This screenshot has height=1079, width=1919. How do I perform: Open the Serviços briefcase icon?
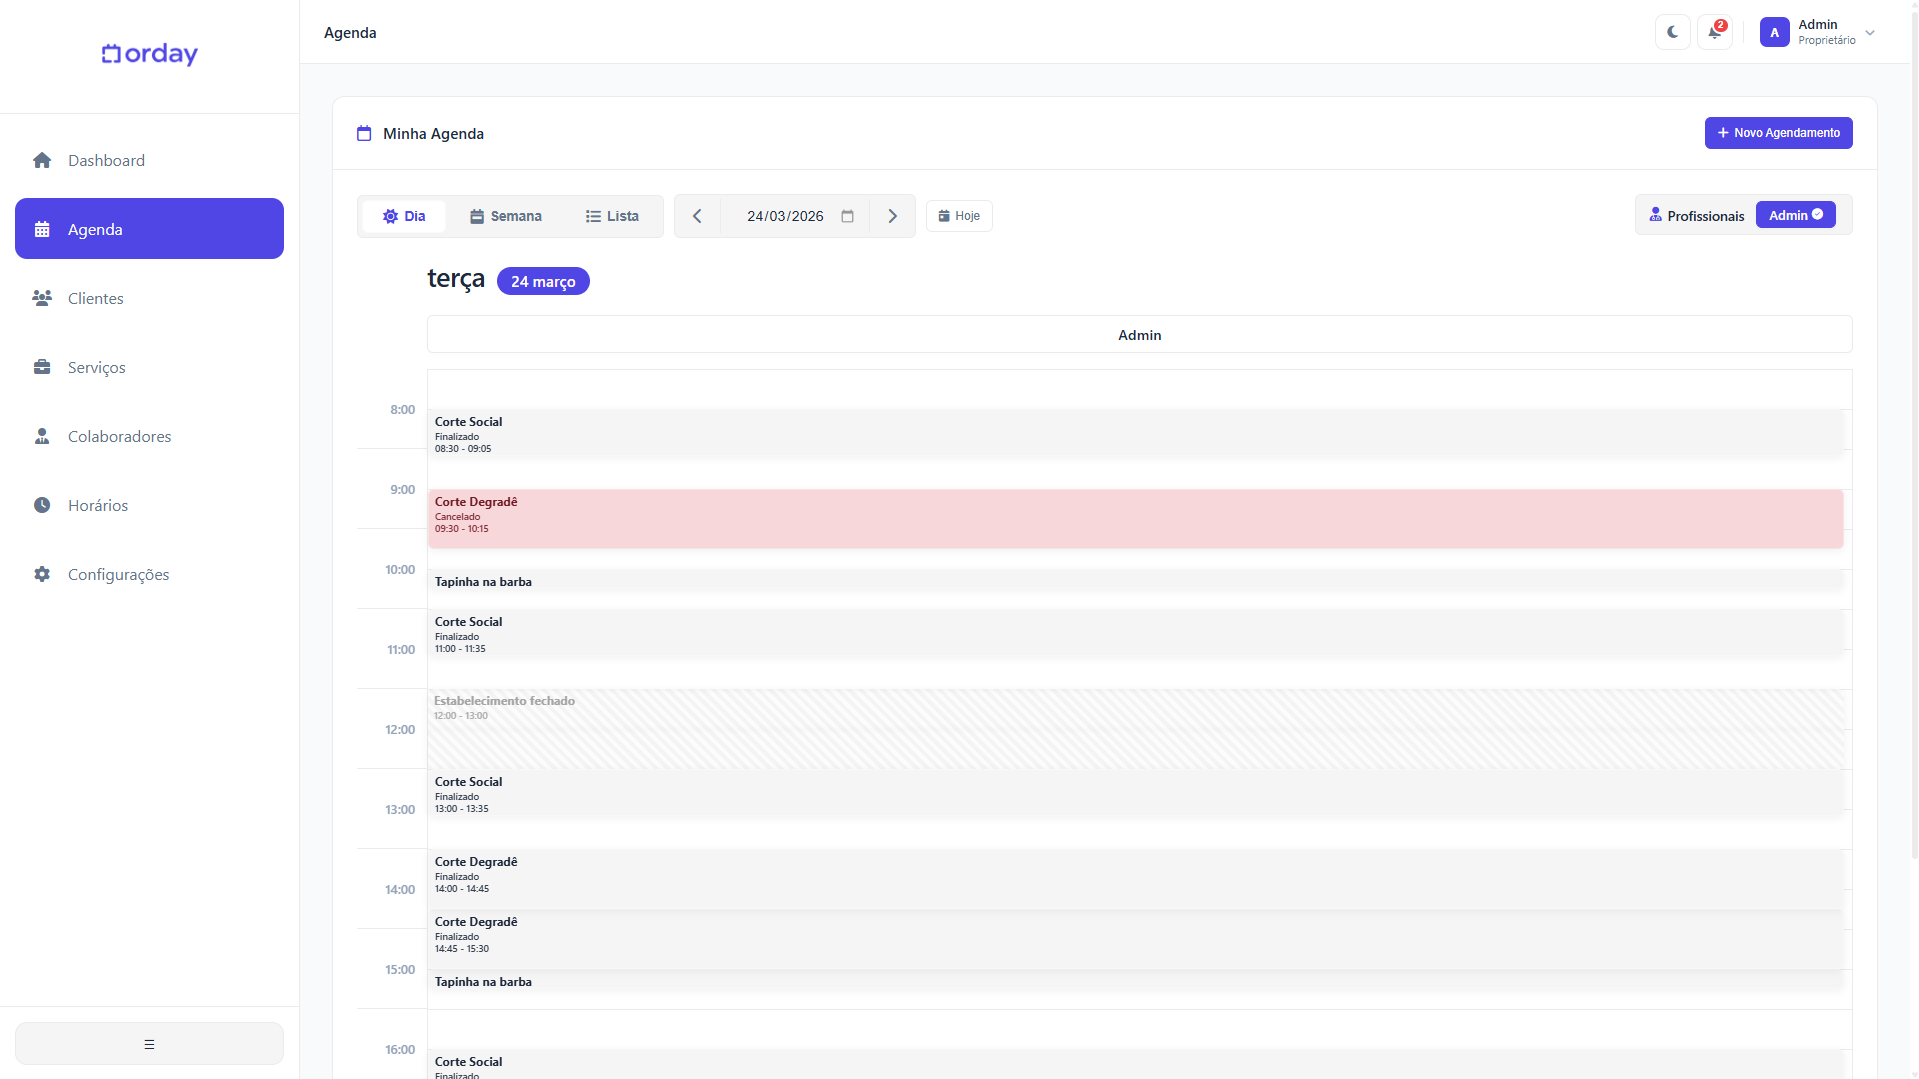42,368
